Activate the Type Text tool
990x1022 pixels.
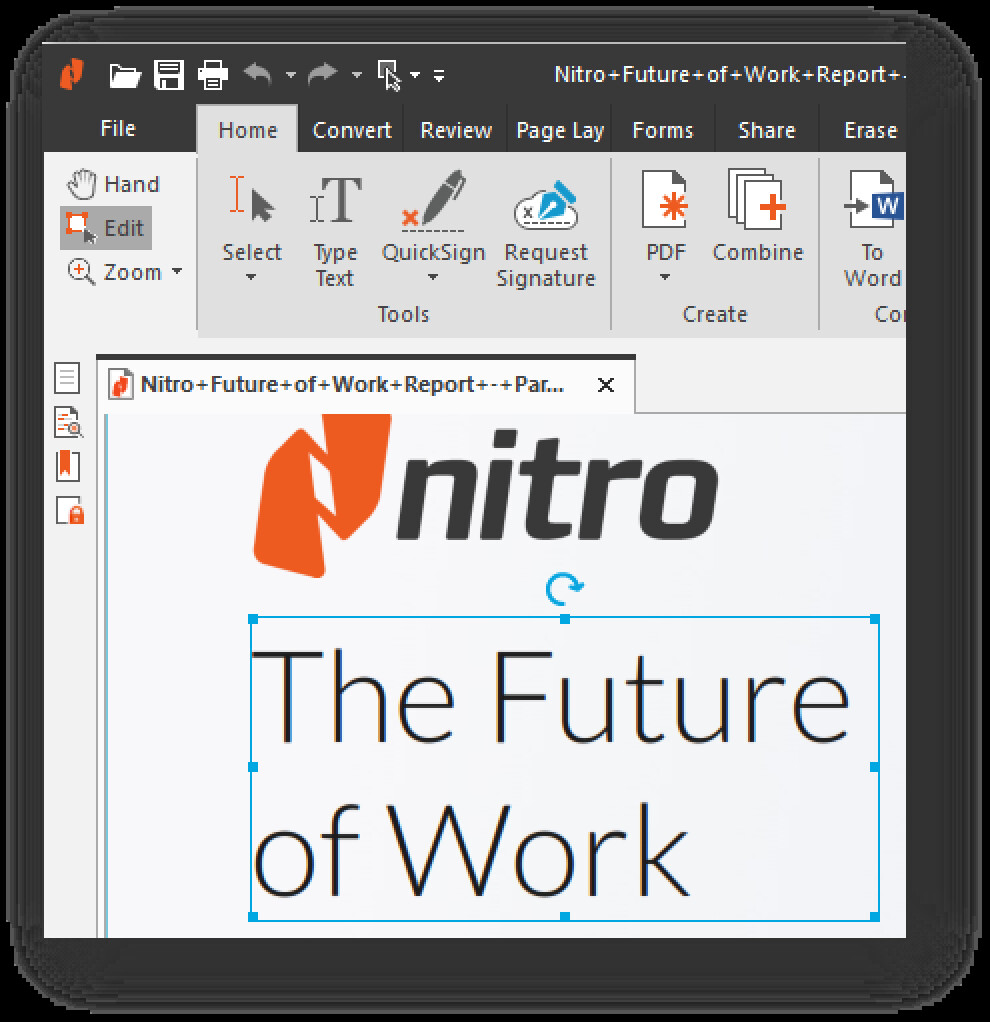click(335, 230)
